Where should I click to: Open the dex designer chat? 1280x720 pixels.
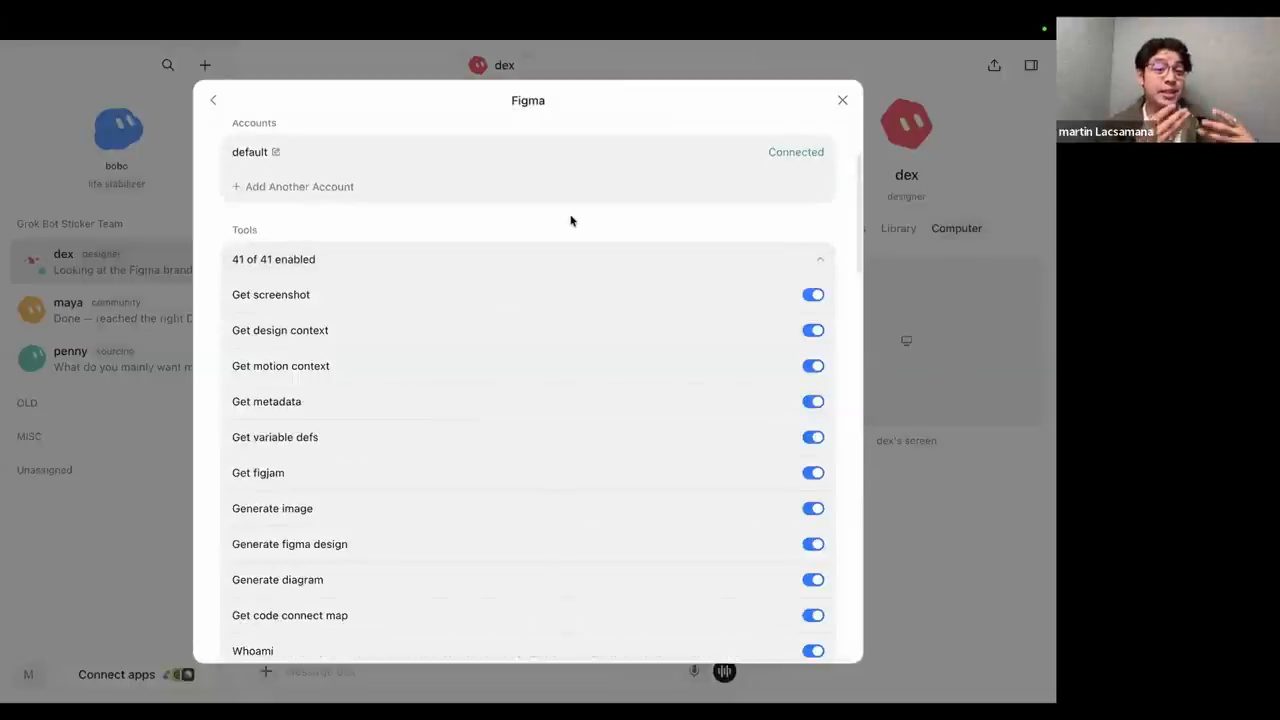click(x=104, y=262)
